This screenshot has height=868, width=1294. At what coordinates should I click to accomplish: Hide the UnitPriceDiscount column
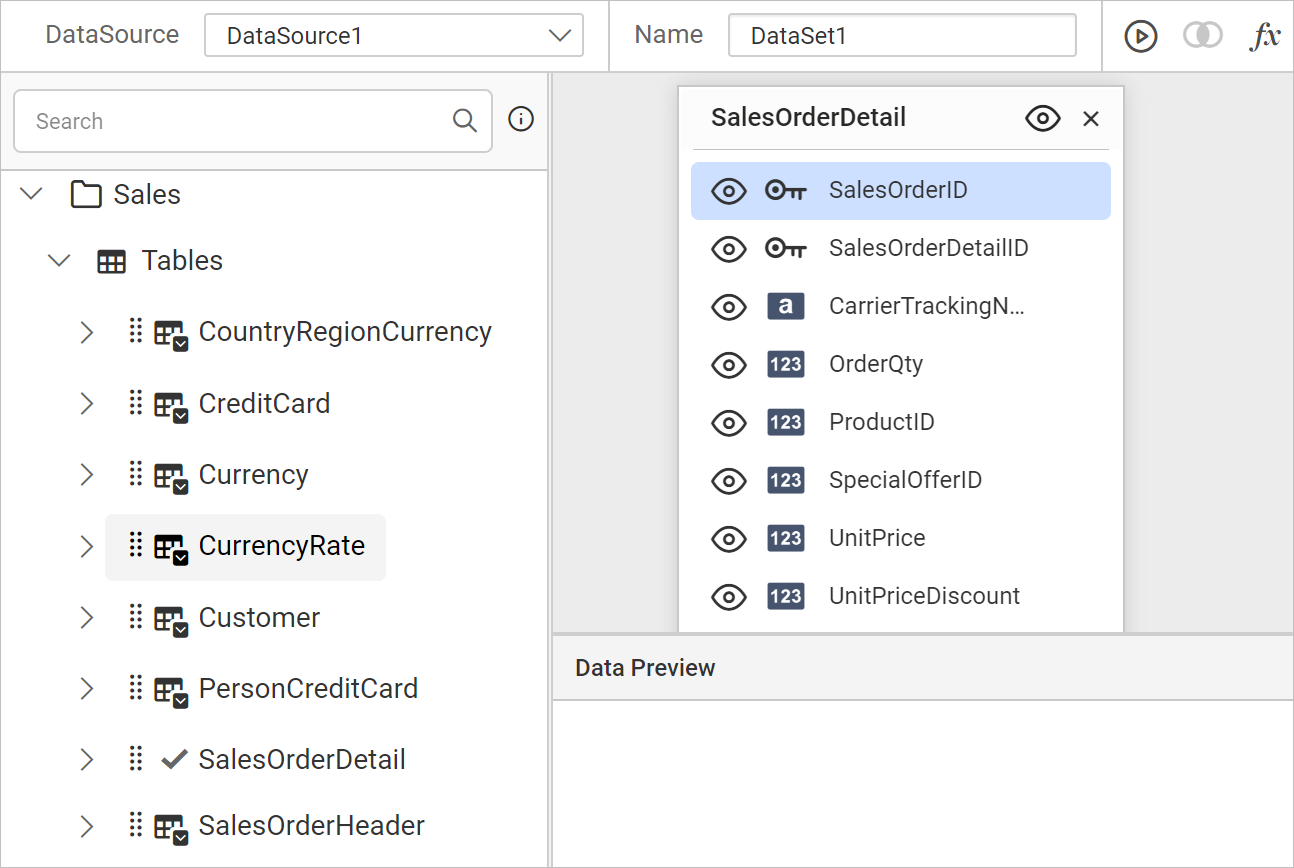[729, 597]
